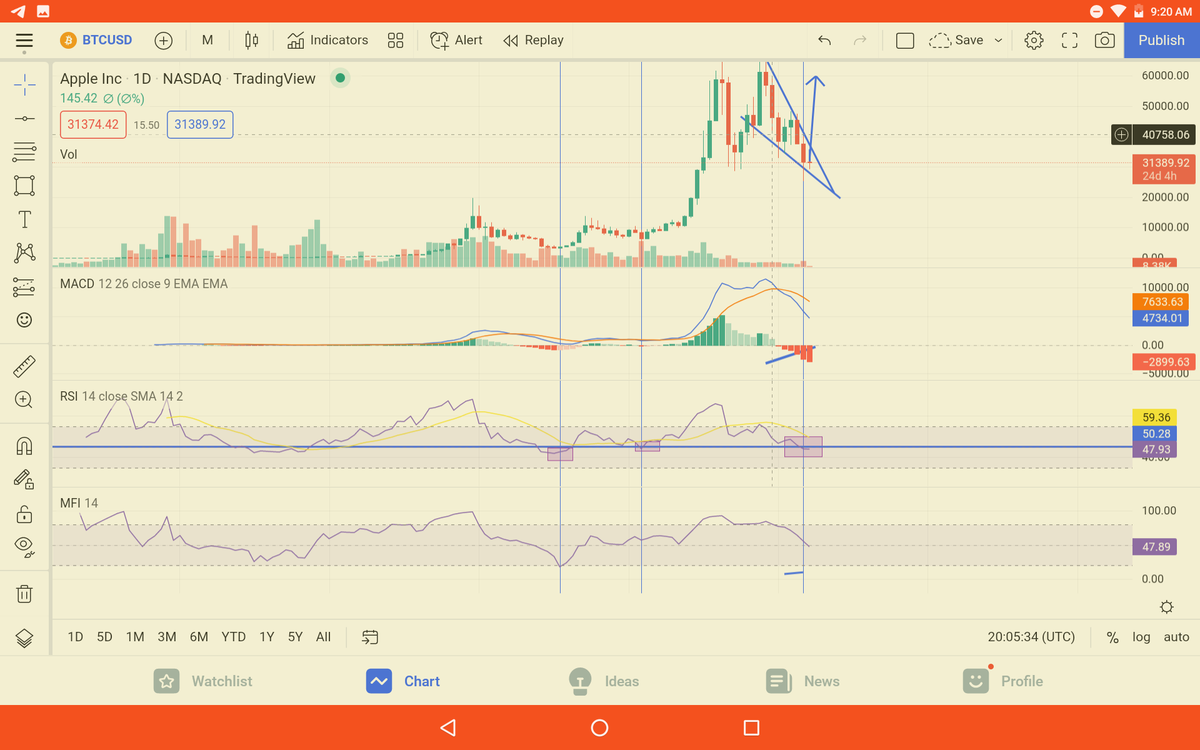Take a chart snapshot with camera icon

click(1105, 40)
